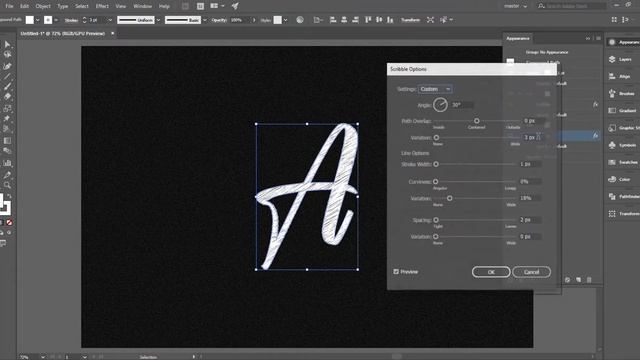This screenshot has width=640, height=360.
Task: Open the Effect menu
Action: [102, 6]
